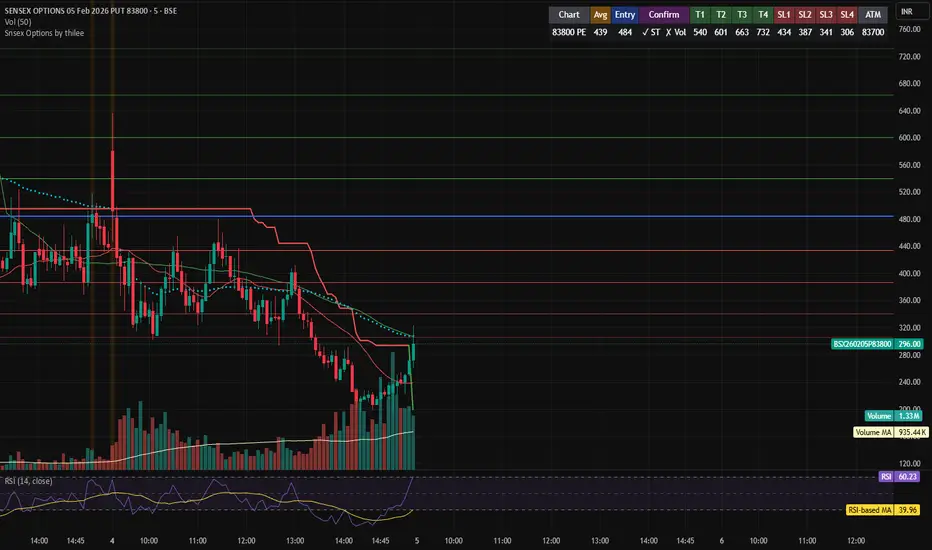Open the SENSEX OPTIONS 05 Feb 2026 PUT symbol title
932x550 pixels.
(90, 11)
